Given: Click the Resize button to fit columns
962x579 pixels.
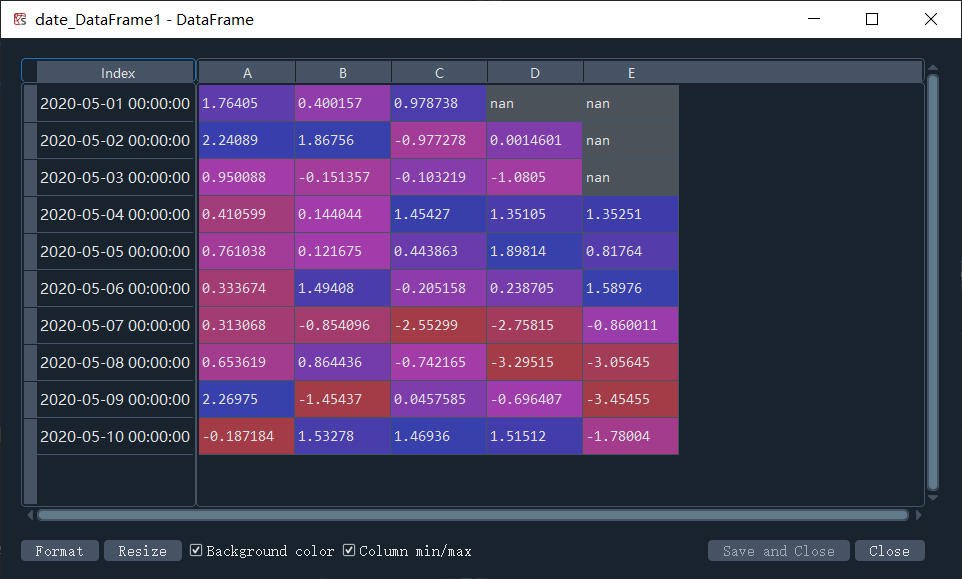Looking at the screenshot, I should point(142,550).
